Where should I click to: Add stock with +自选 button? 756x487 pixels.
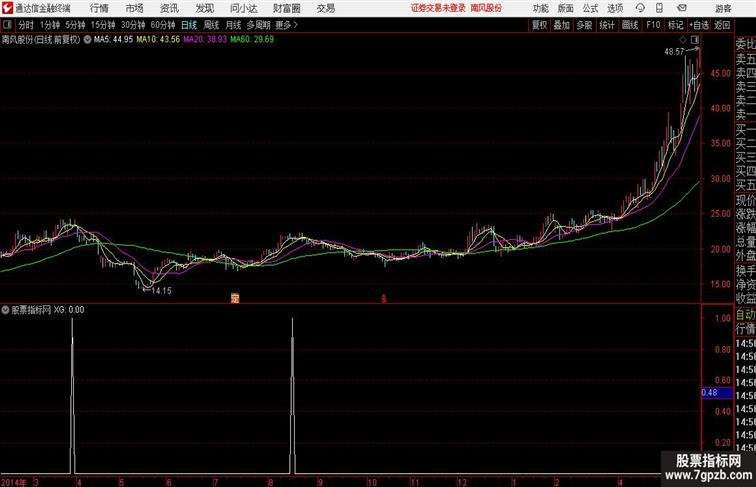tap(699, 25)
